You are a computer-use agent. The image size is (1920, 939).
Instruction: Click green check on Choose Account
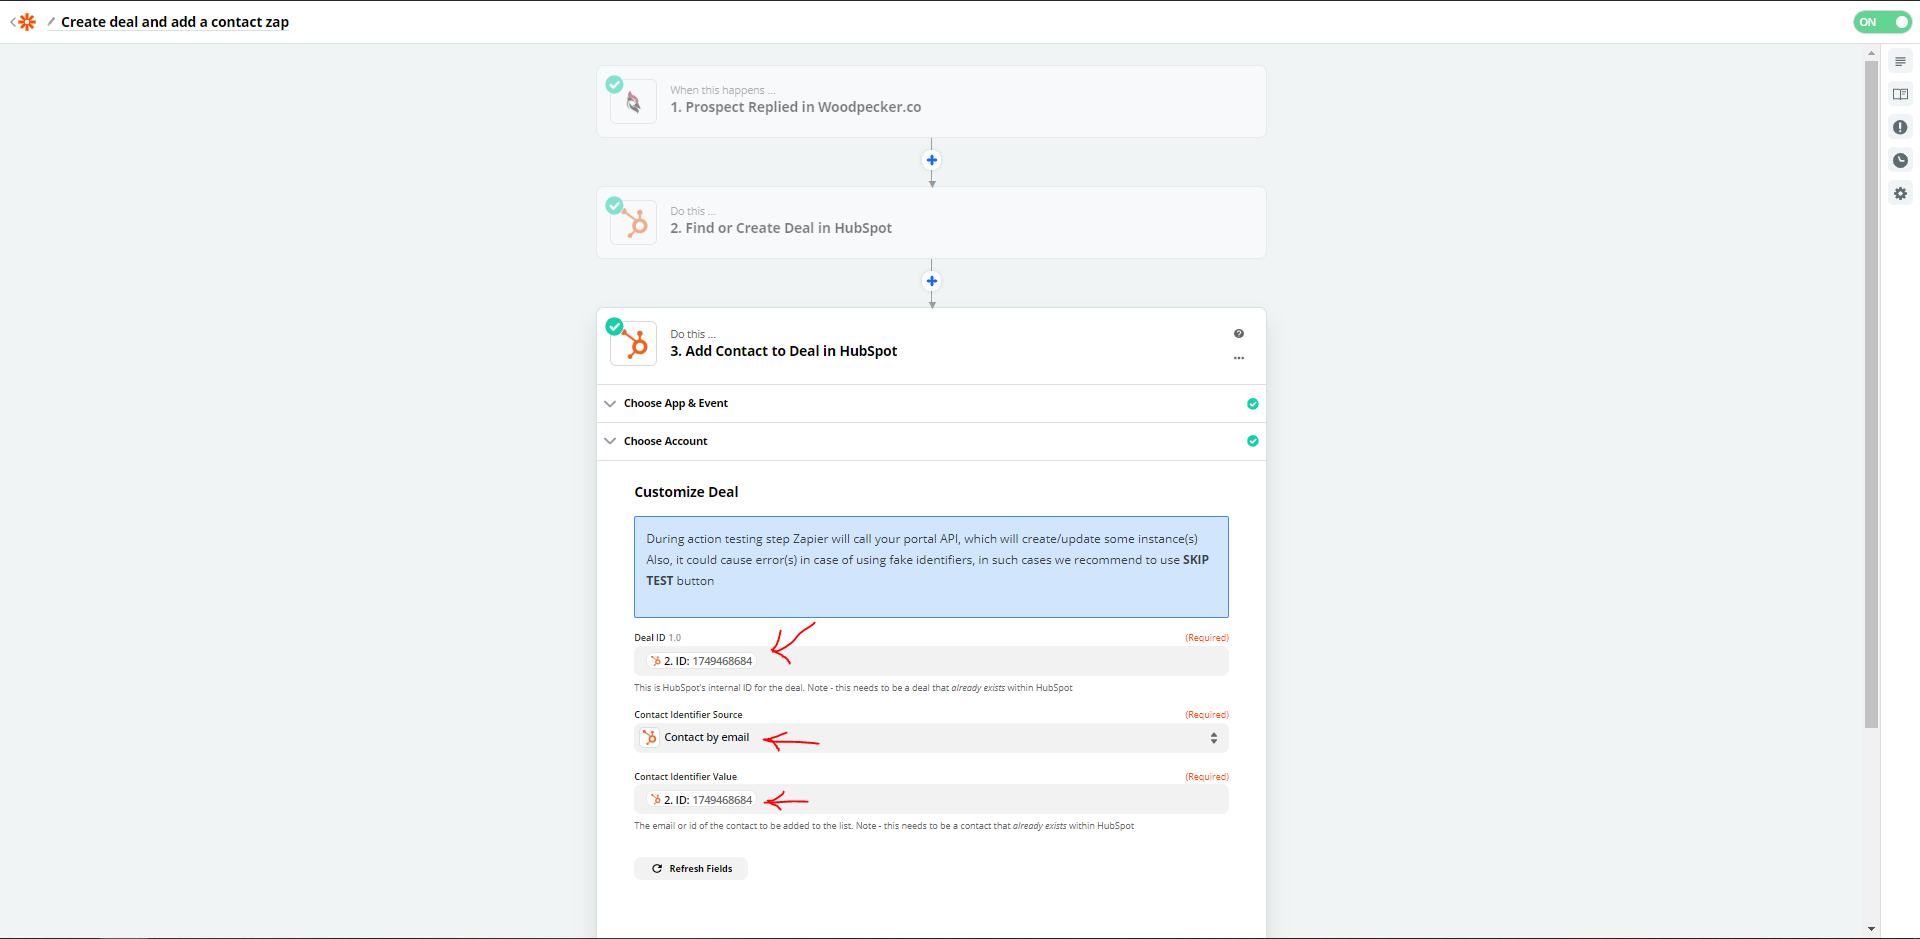1252,441
